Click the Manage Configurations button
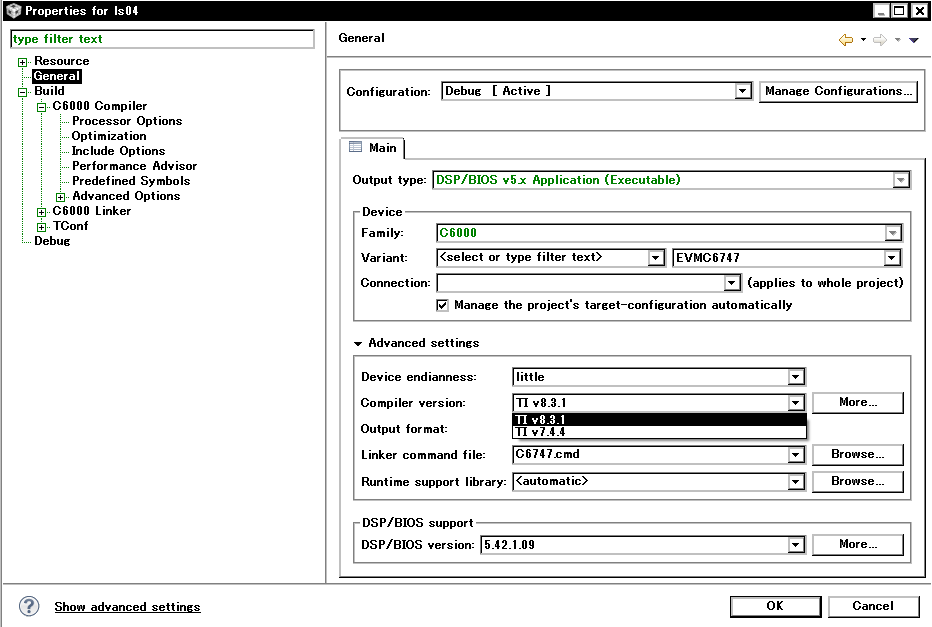The image size is (932, 627). (838, 91)
